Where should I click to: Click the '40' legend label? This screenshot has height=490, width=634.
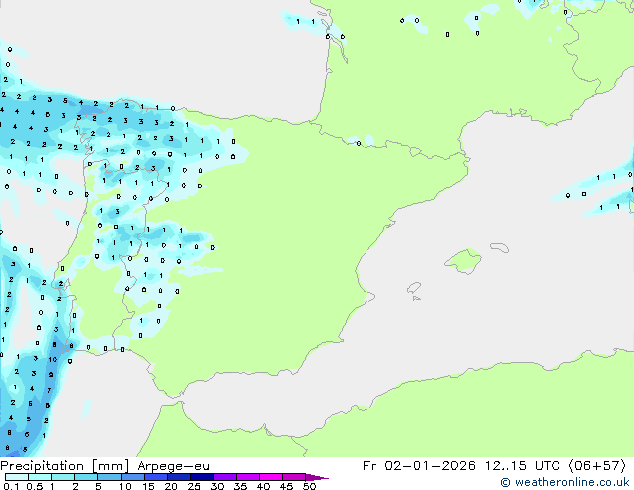pyautogui.click(x=263, y=486)
